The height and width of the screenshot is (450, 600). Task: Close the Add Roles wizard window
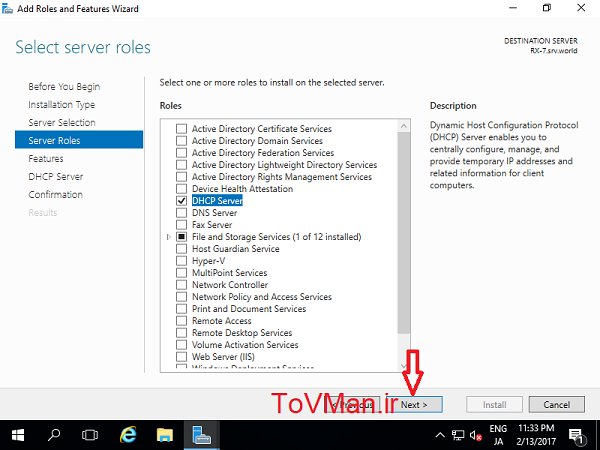coord(581,8)
